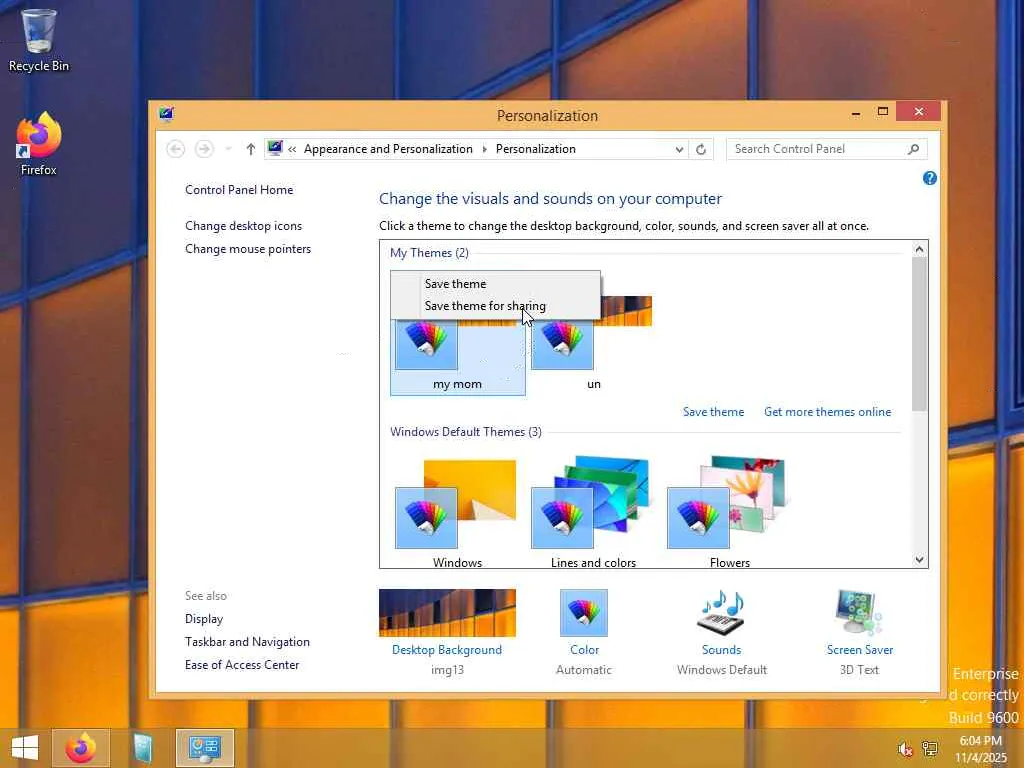The width and height of the screenshot is (1024, 768).
Task: Click the My Themes (2) group header
Action: pyautogui.click(x=429, y=253)
